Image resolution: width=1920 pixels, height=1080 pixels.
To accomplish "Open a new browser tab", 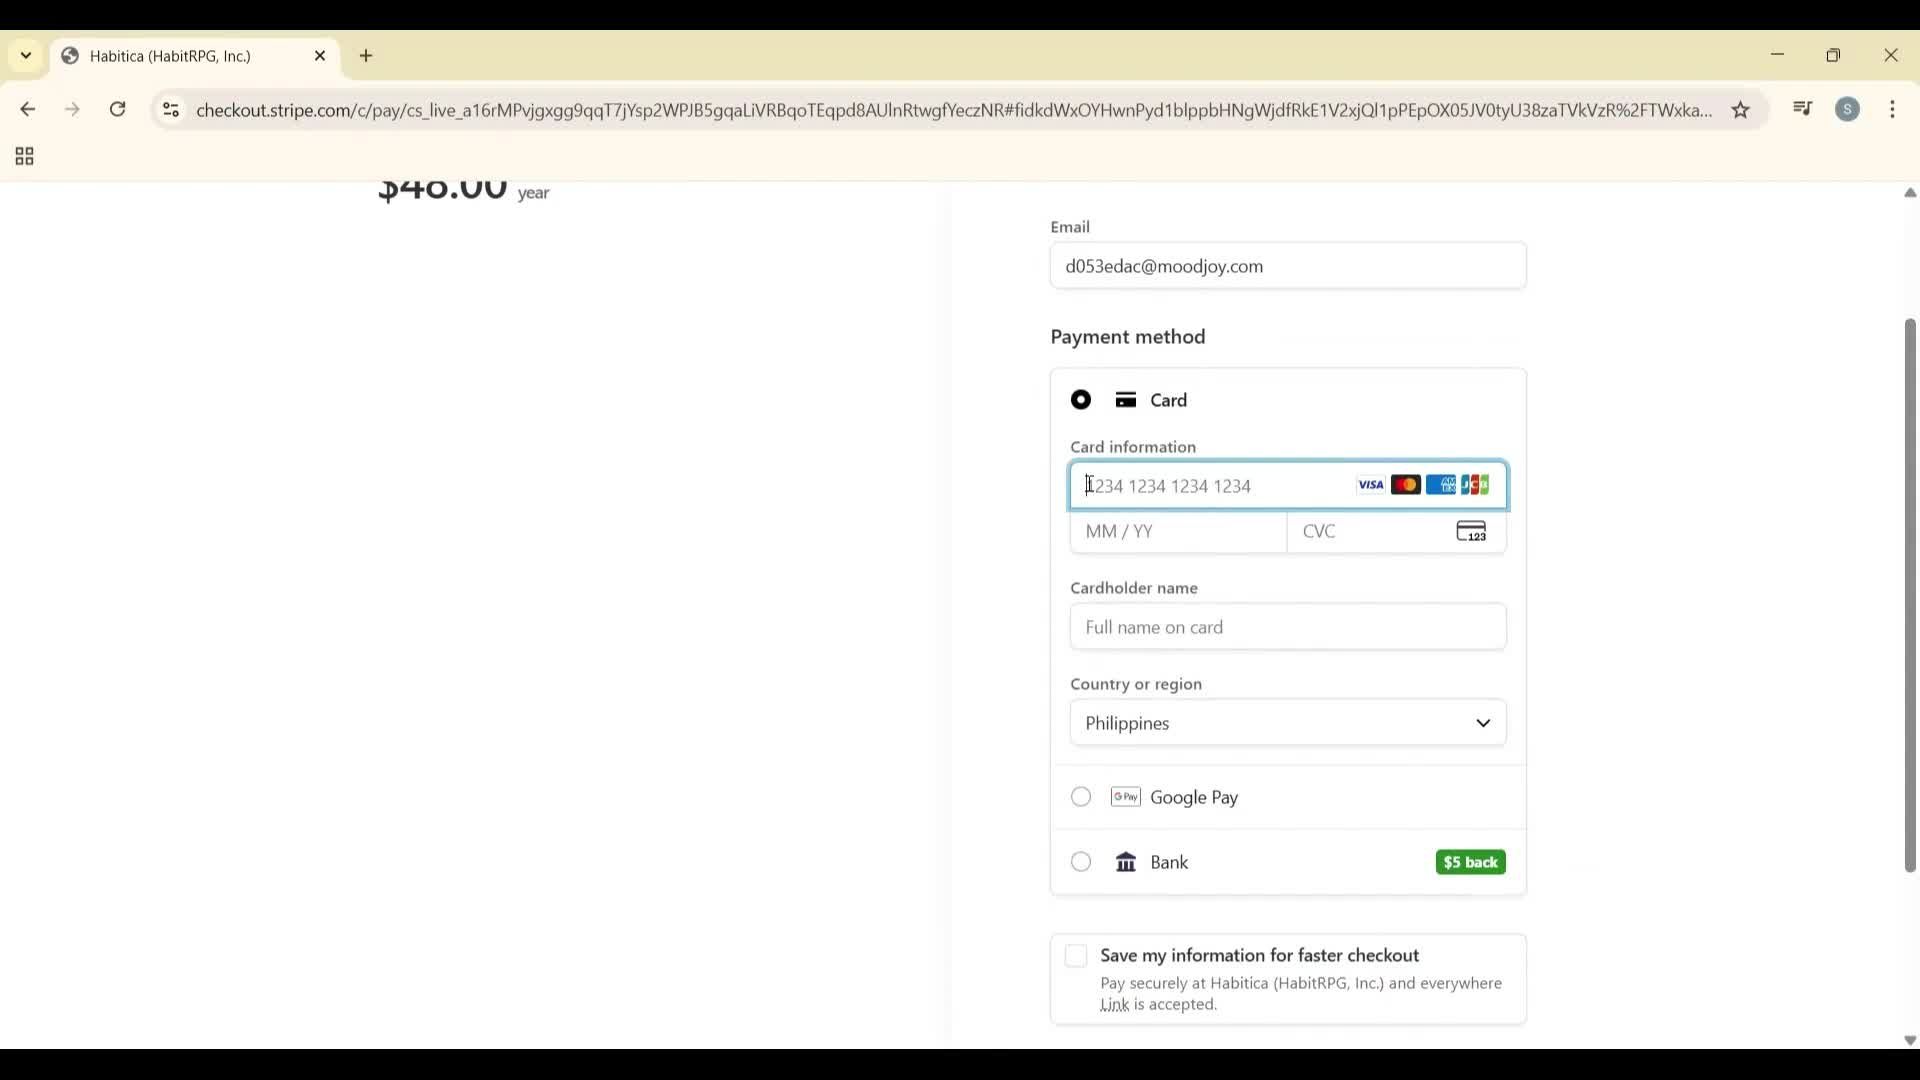I will (366, 56).
